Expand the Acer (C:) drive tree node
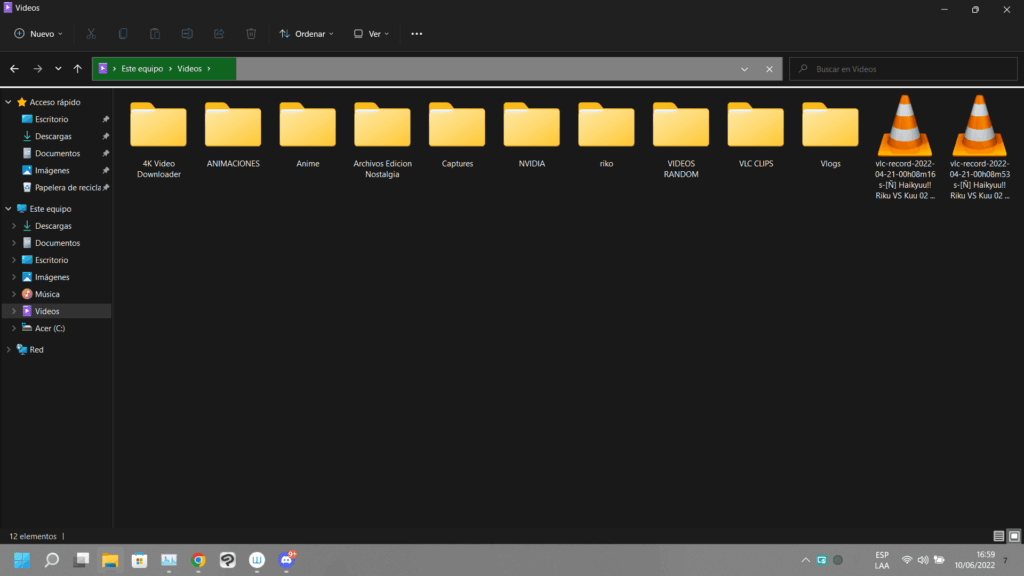This screenshot has height=576, width=1024. click(13, 328)
